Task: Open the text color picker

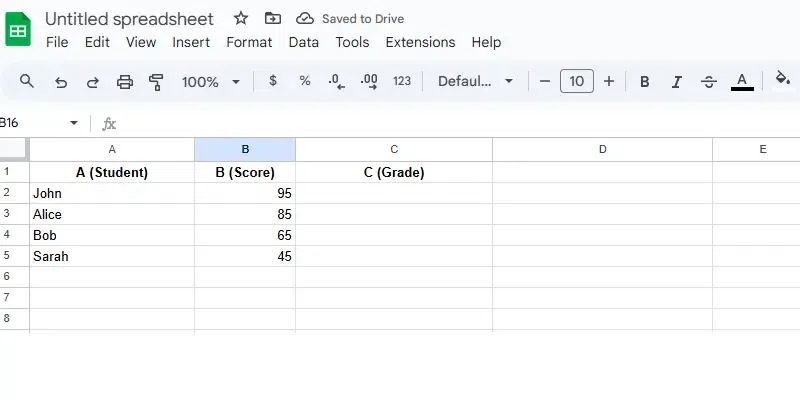Action: coord(742,82)
